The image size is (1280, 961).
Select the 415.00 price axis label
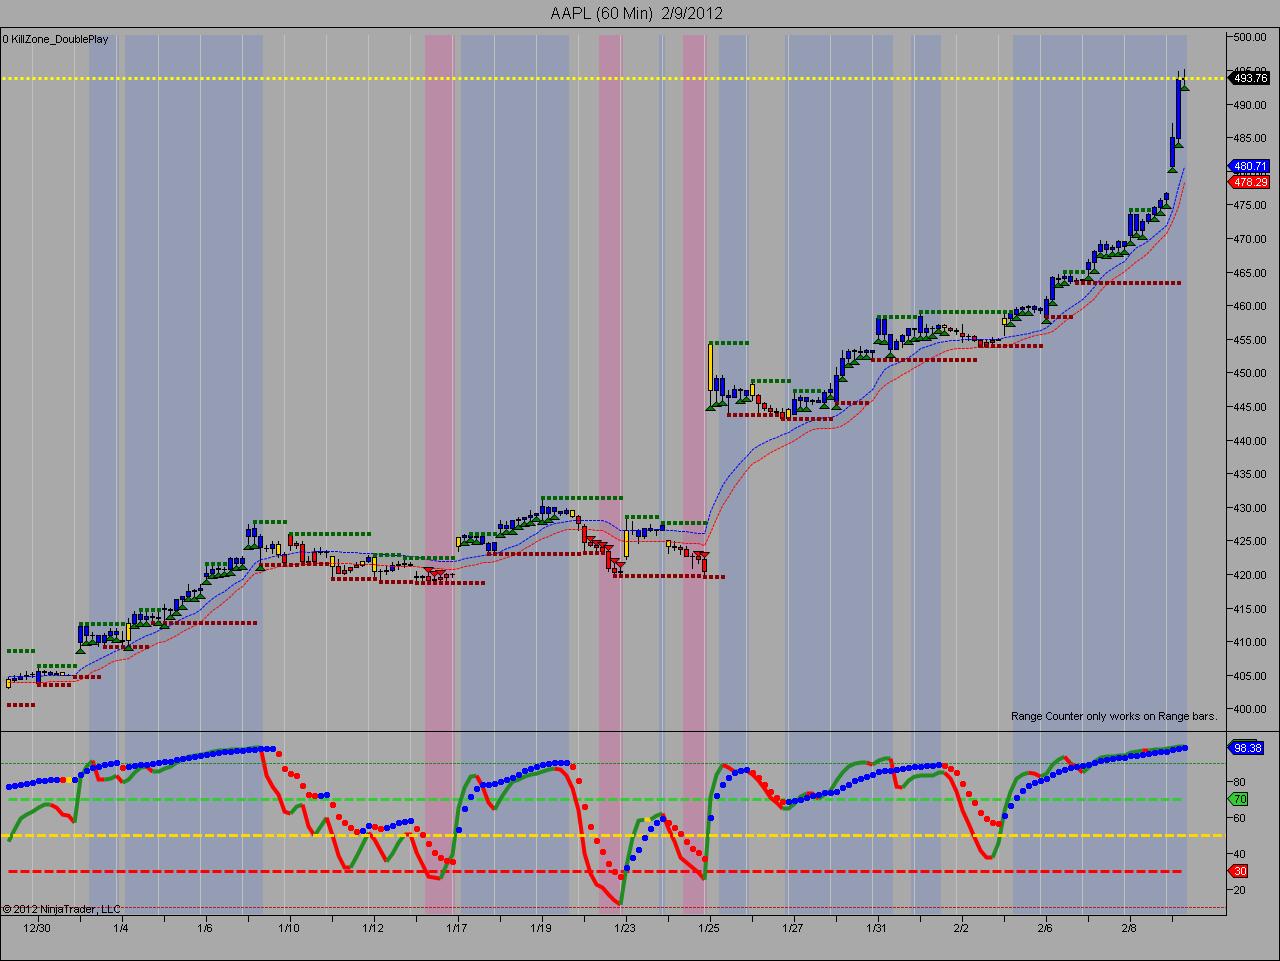[x=1250, y=609]
